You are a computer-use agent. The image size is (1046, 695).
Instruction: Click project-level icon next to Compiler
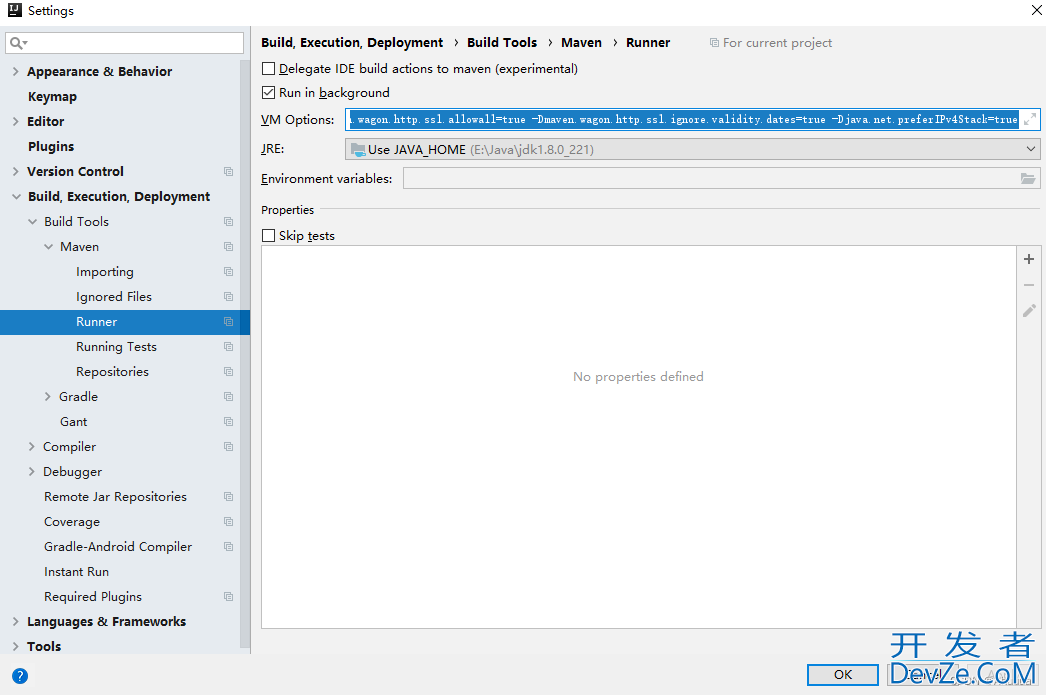click(229, 447)
